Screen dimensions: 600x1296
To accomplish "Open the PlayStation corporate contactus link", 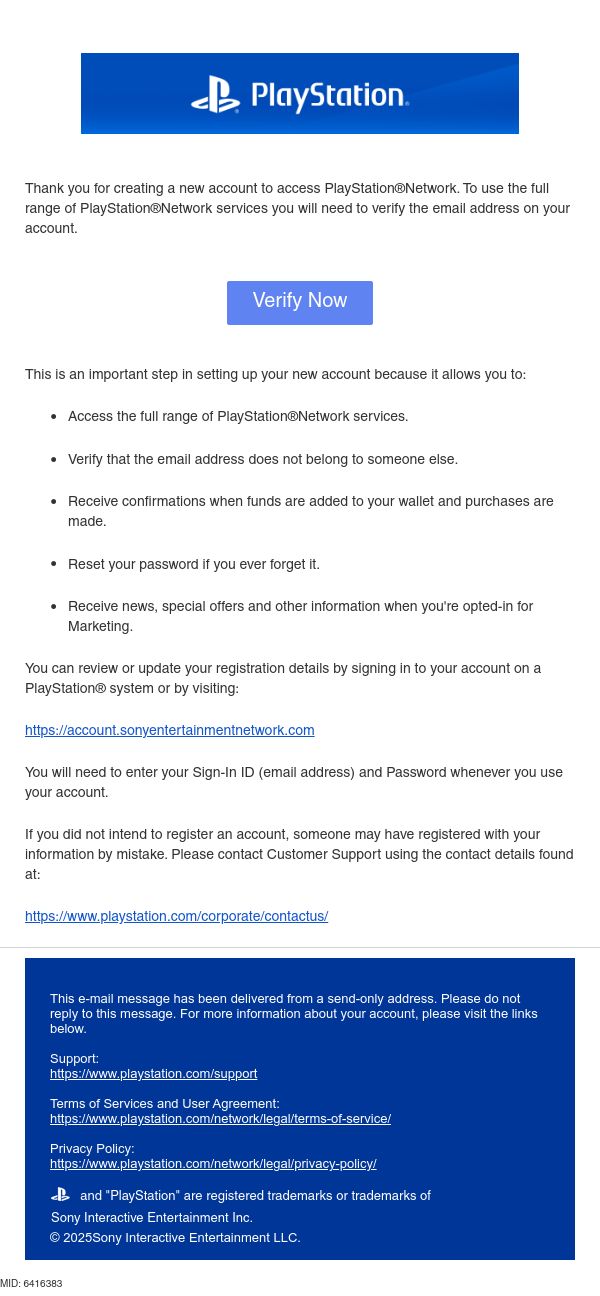I will tap(176, 916).
